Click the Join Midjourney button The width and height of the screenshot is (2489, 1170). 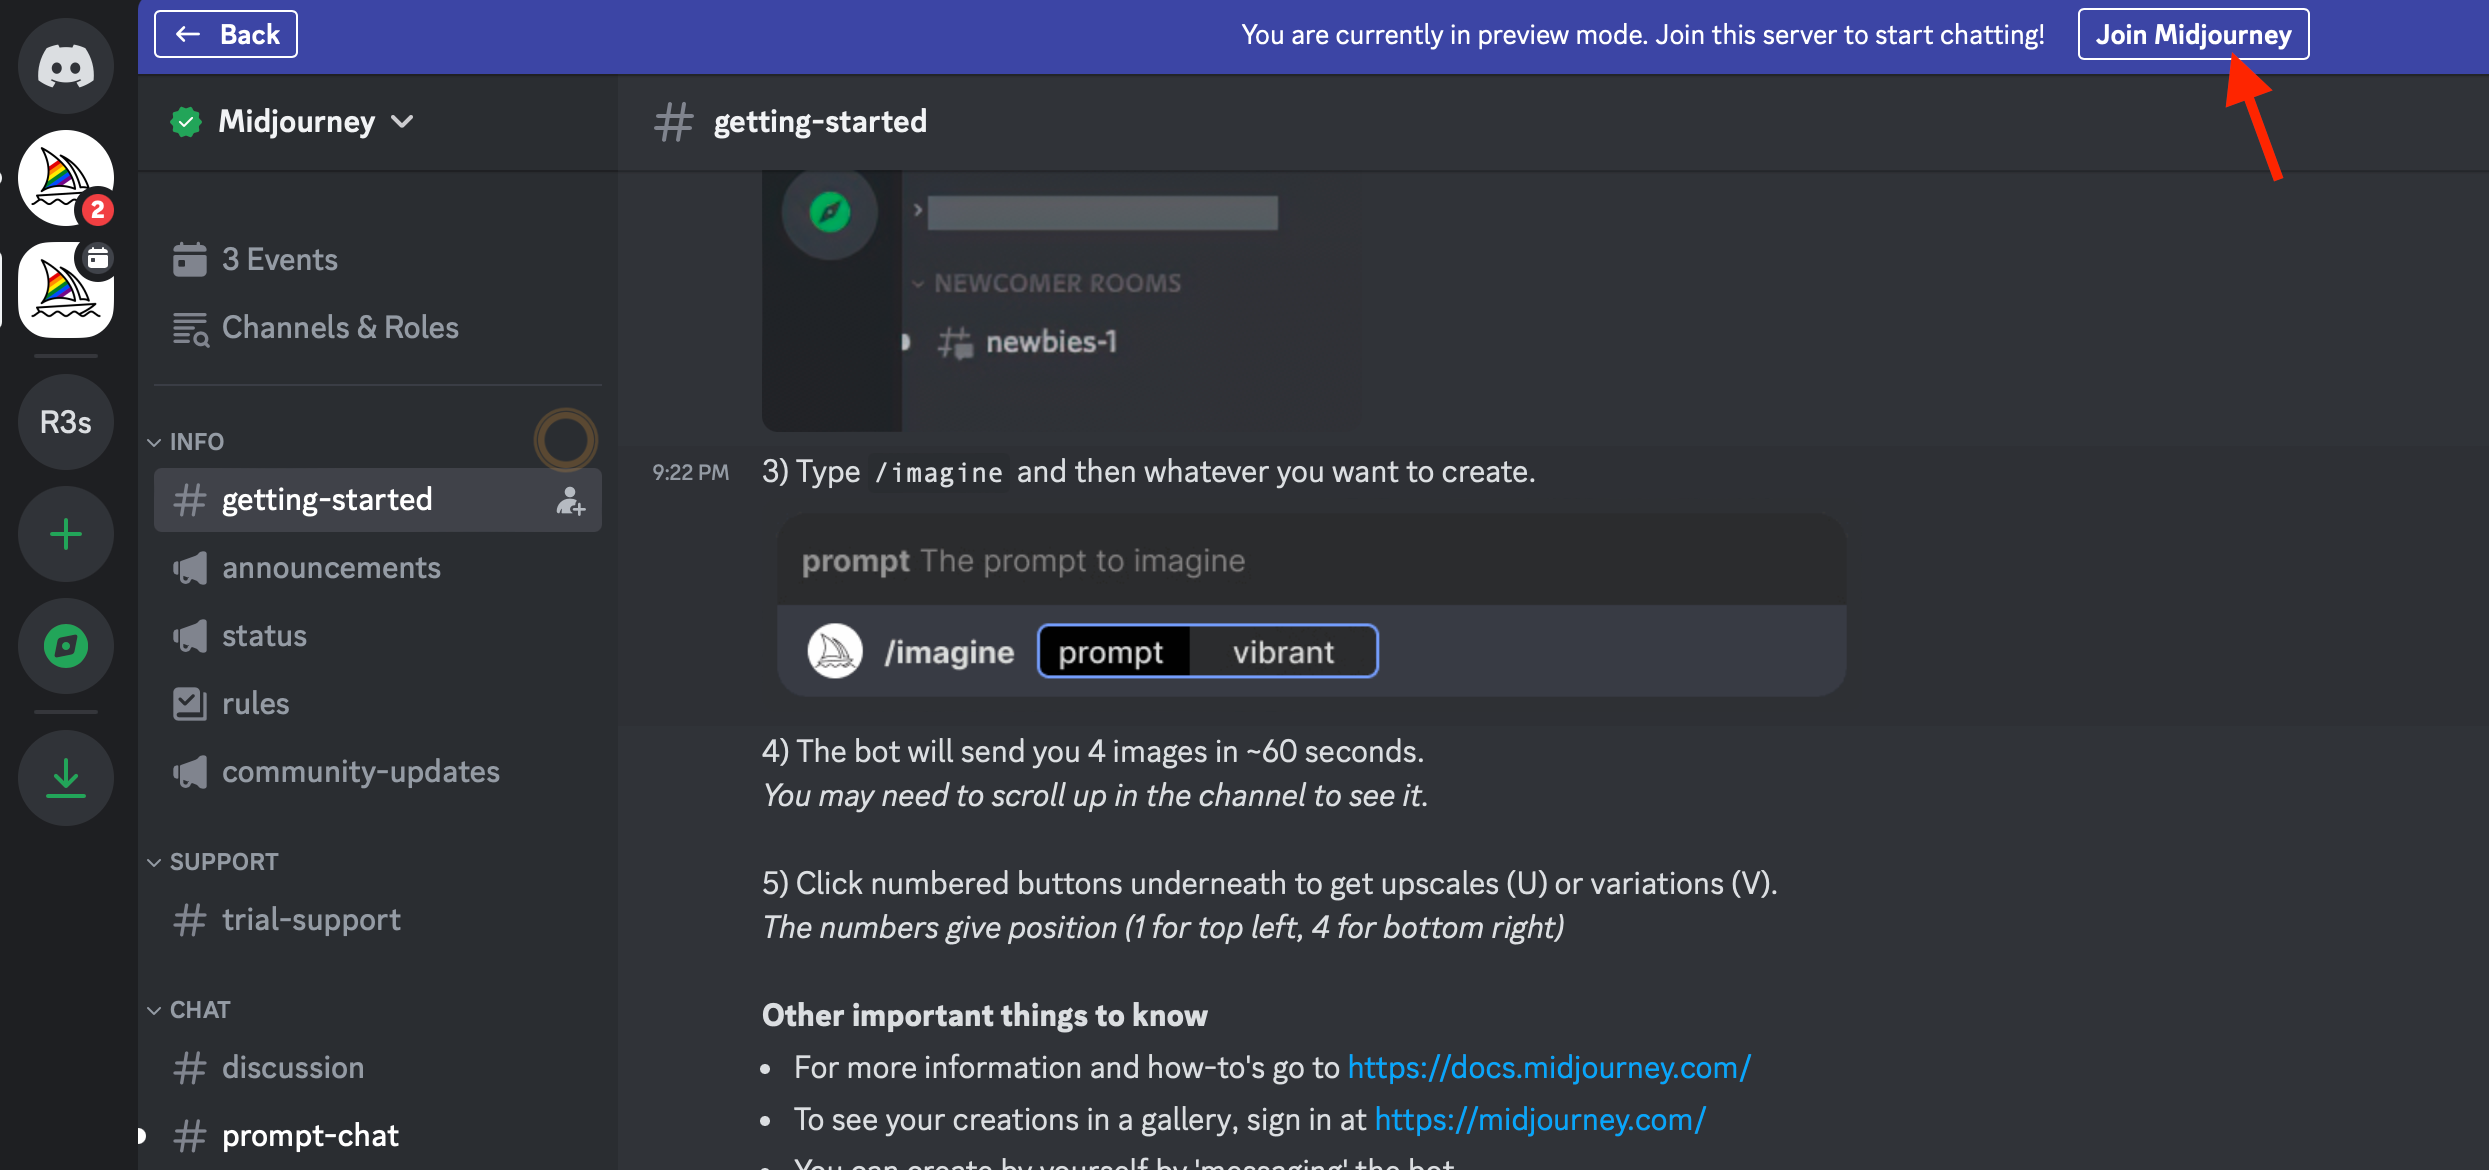click(x=2192, y=35)
